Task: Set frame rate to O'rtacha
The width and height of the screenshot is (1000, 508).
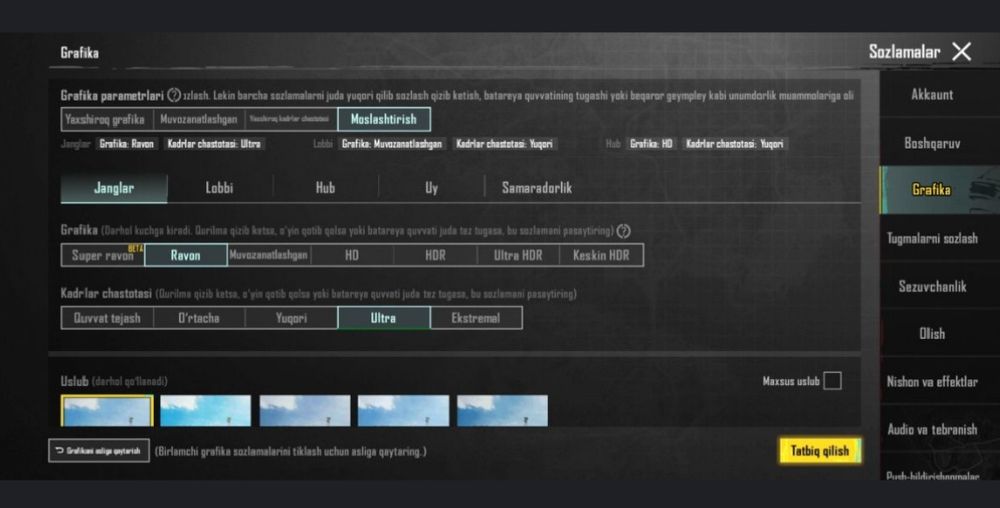Action: [199, 318]
